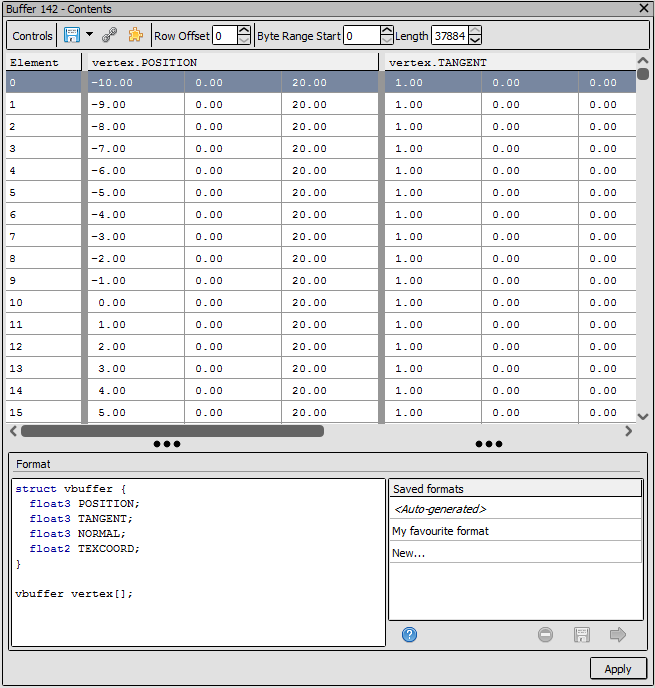
Task: Click the delete saved format minus icon
Action: [545, 634]
